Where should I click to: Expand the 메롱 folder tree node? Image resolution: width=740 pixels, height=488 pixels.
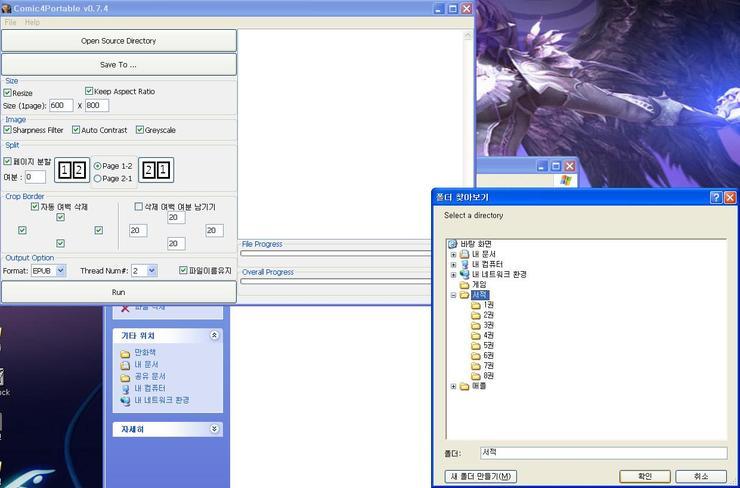[454, 386]
